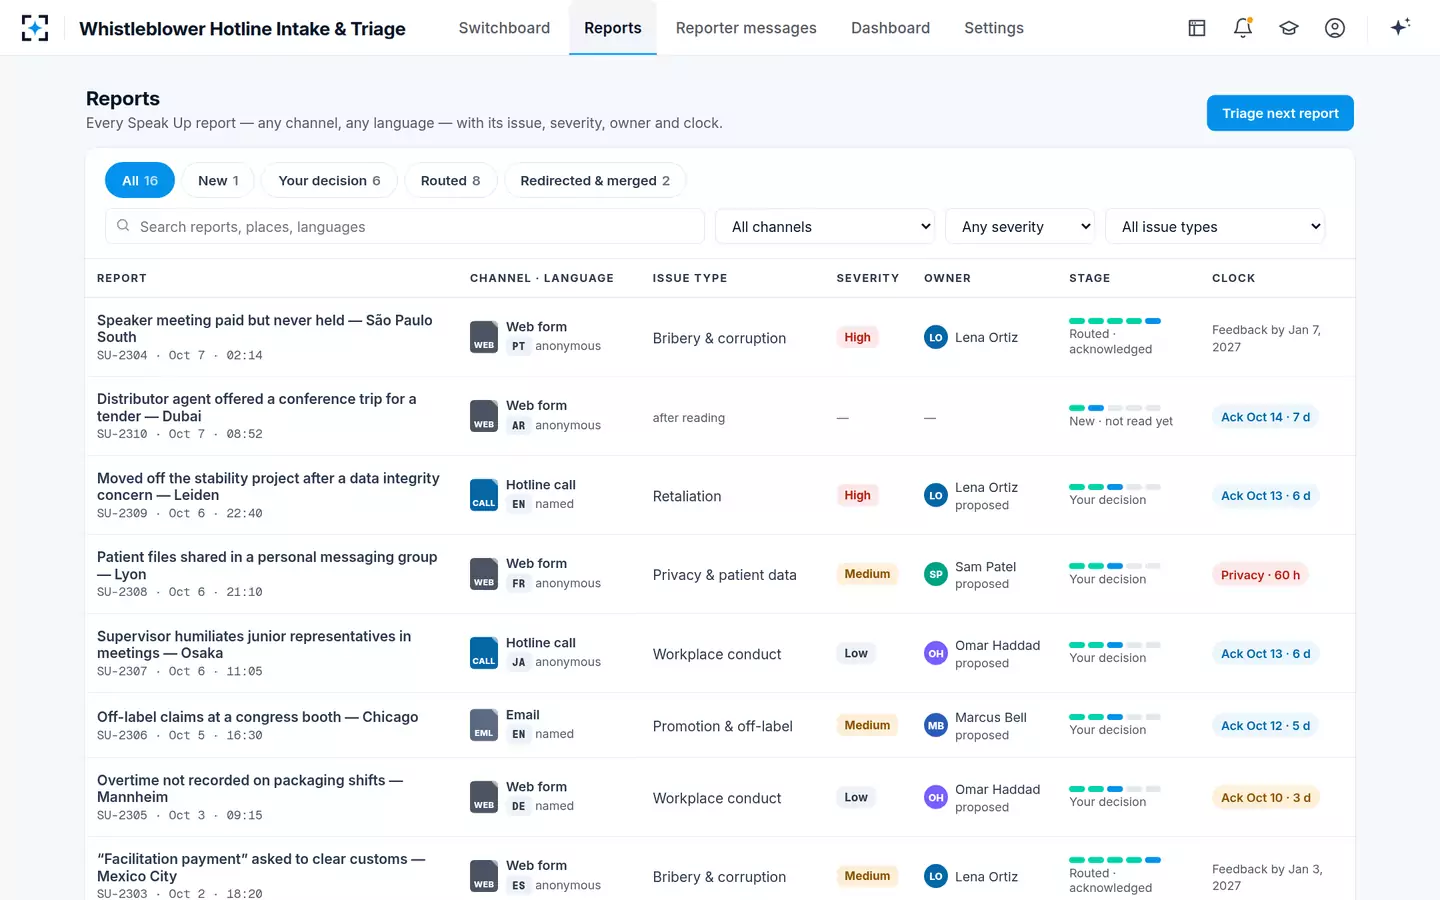Click the stage progress bar for SU-2304
The height and width of the screenshot is (900, 1440).
coord(1115,321)
